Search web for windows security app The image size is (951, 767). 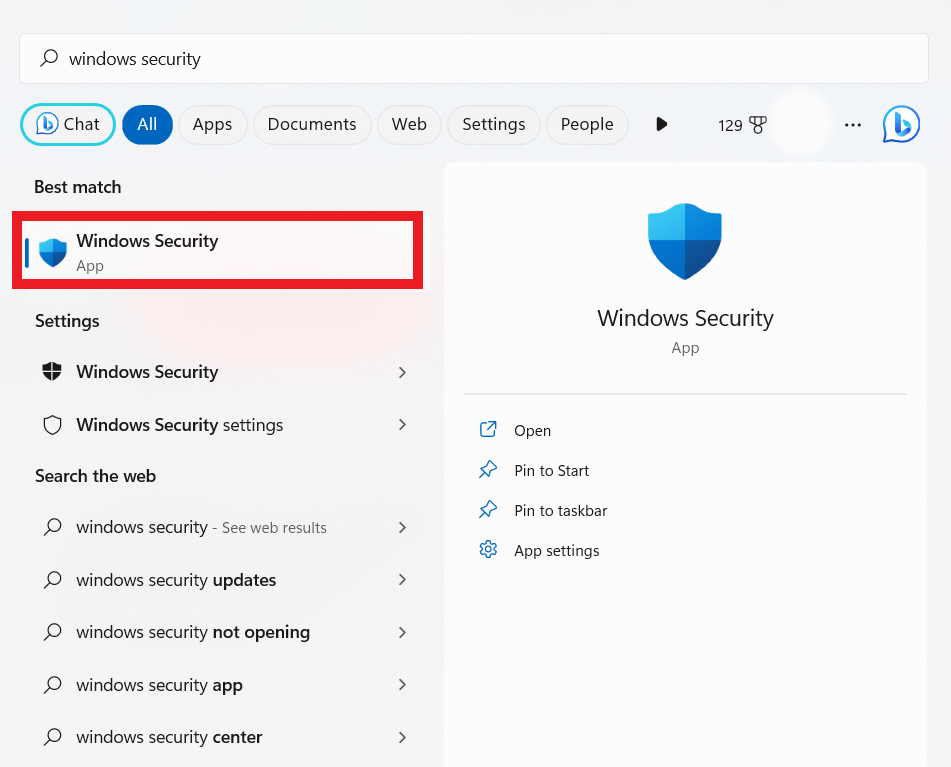click(x=160, y=685)
